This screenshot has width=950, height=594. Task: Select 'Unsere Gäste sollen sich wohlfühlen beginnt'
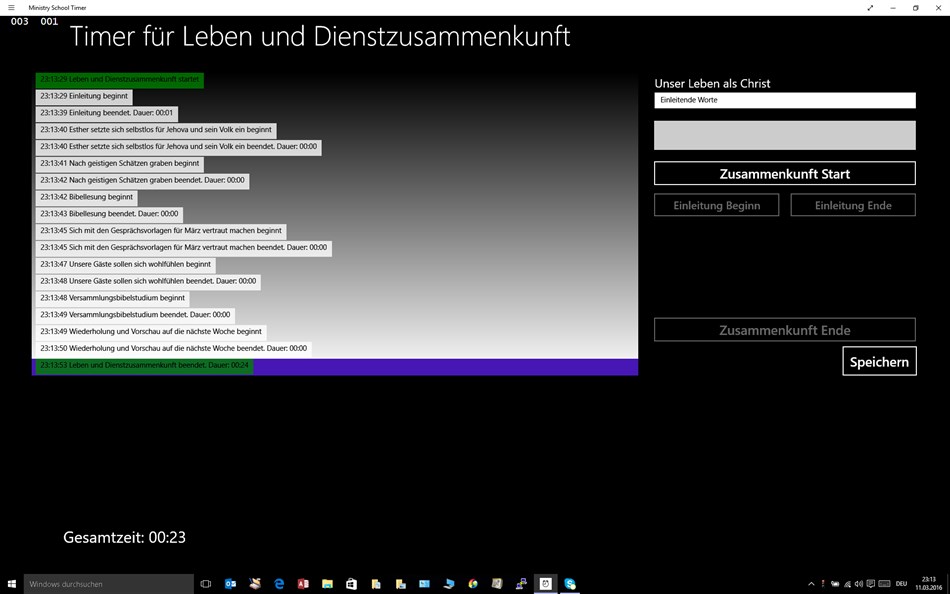coord(125,264)
